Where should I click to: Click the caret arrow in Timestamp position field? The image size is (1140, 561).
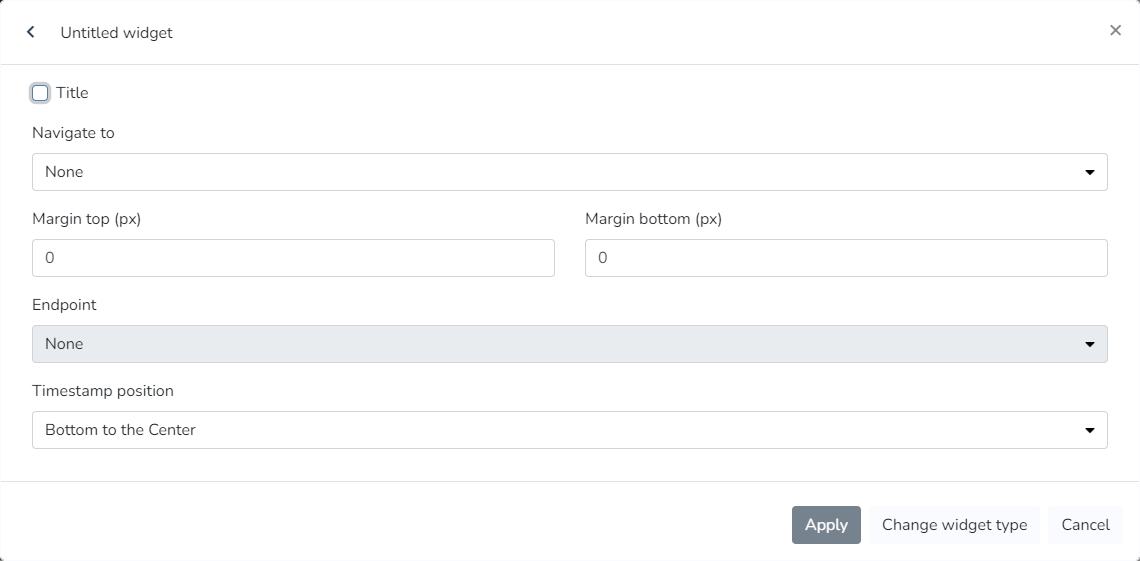tap(1089, 430)
